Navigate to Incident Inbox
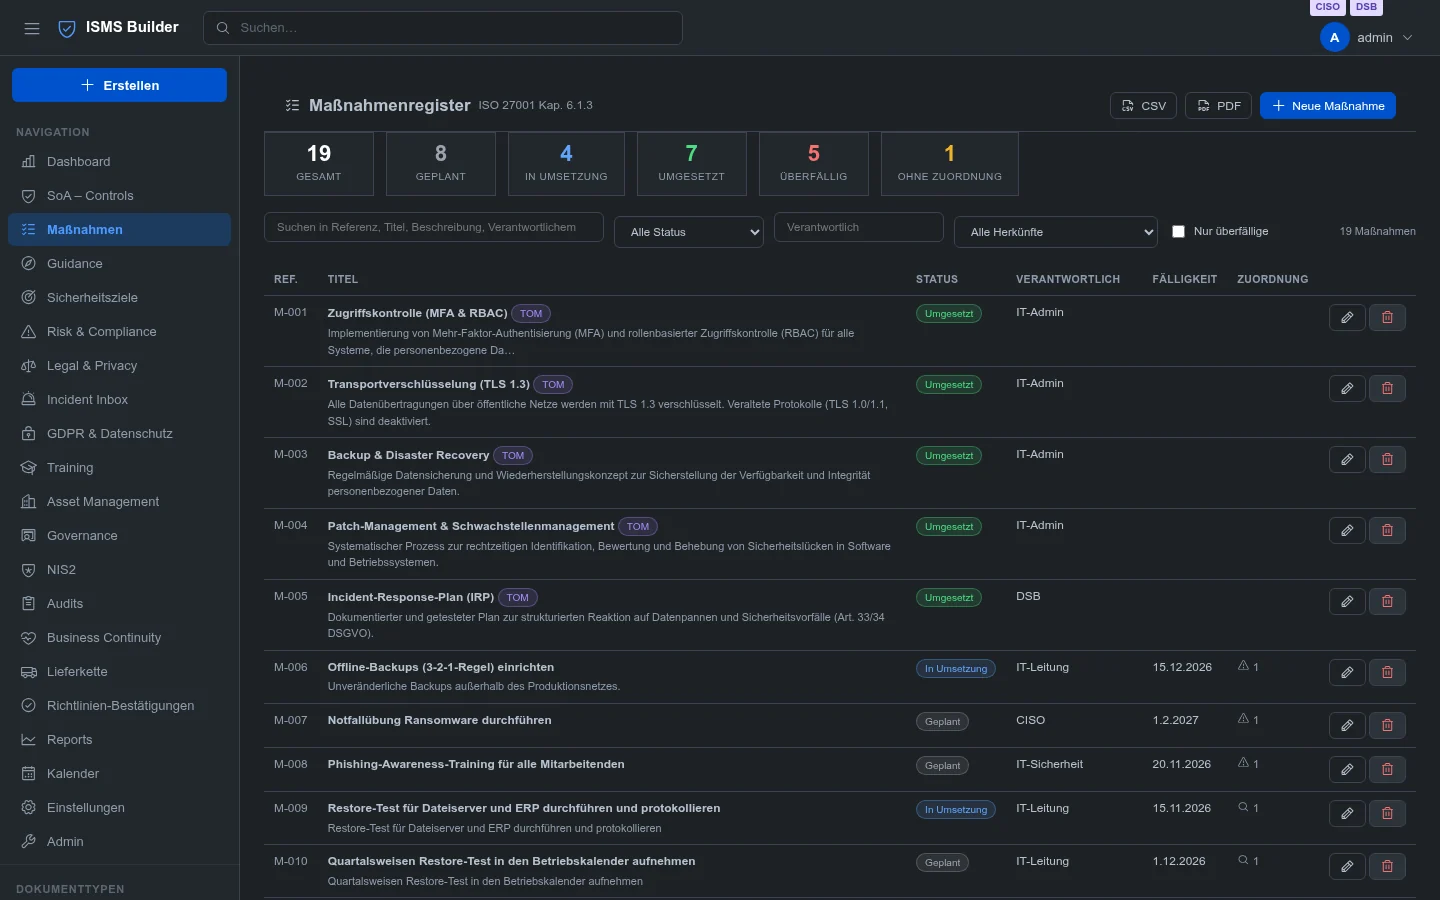Image resolution: width=1440 pixels, height=900 pixels. [x=119, y=400]
